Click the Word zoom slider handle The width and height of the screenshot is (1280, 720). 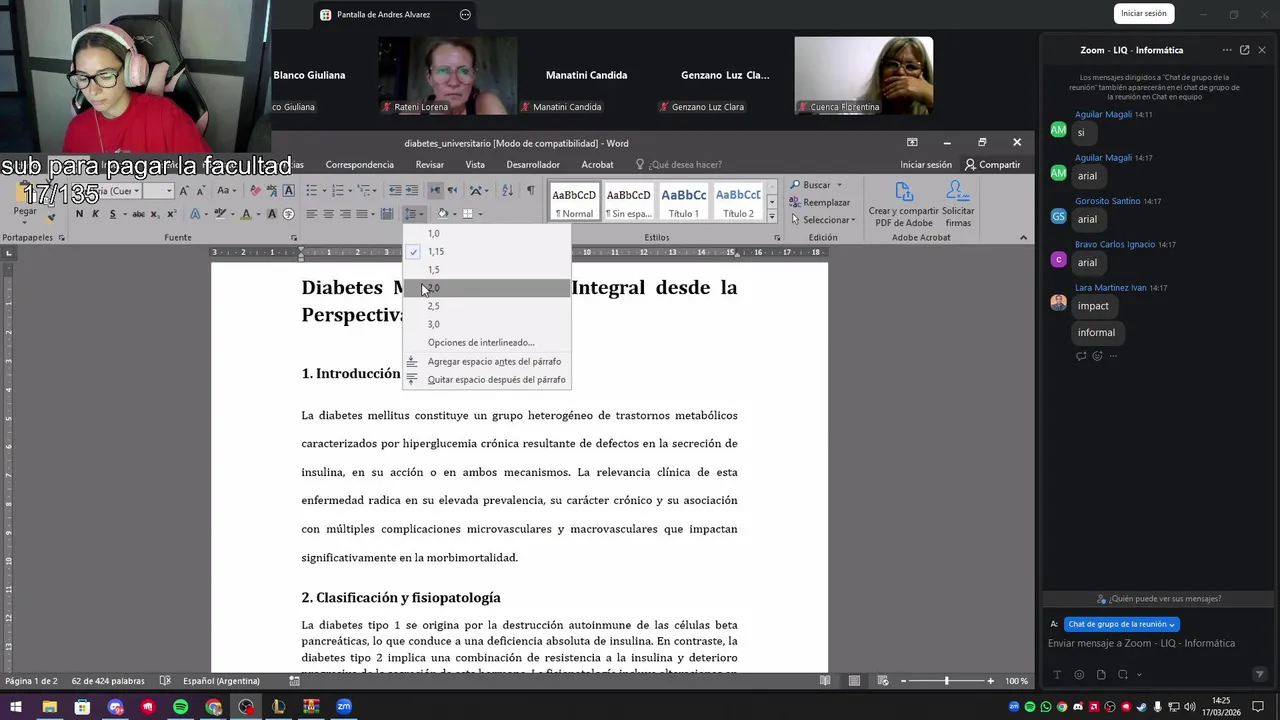pos(947,681)
